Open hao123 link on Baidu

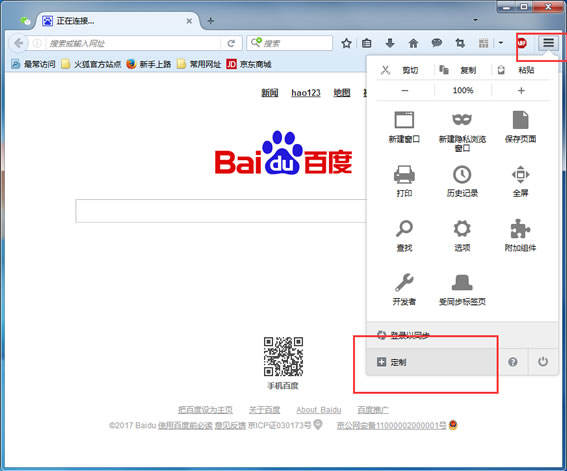tap(306, 93)
